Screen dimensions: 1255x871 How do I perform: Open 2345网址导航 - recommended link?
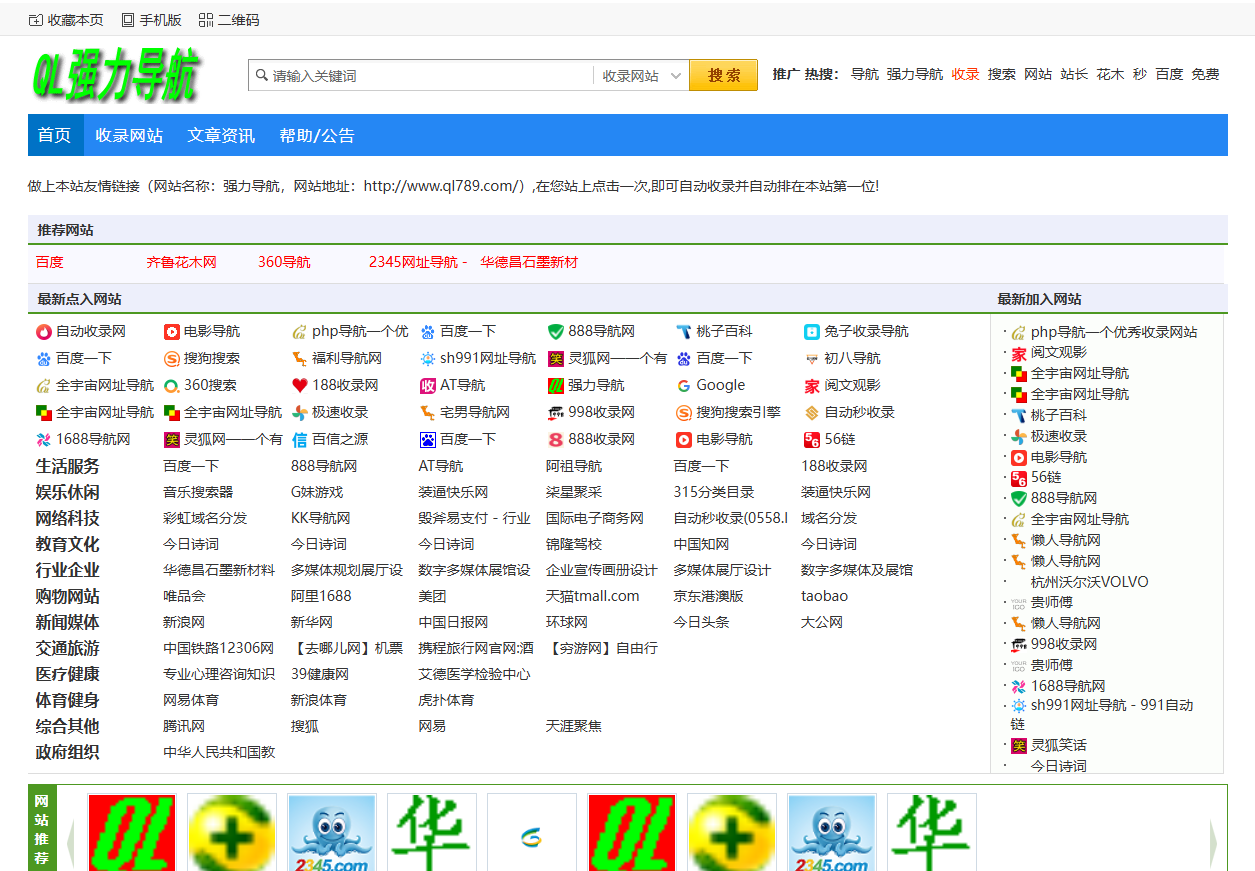418,263
